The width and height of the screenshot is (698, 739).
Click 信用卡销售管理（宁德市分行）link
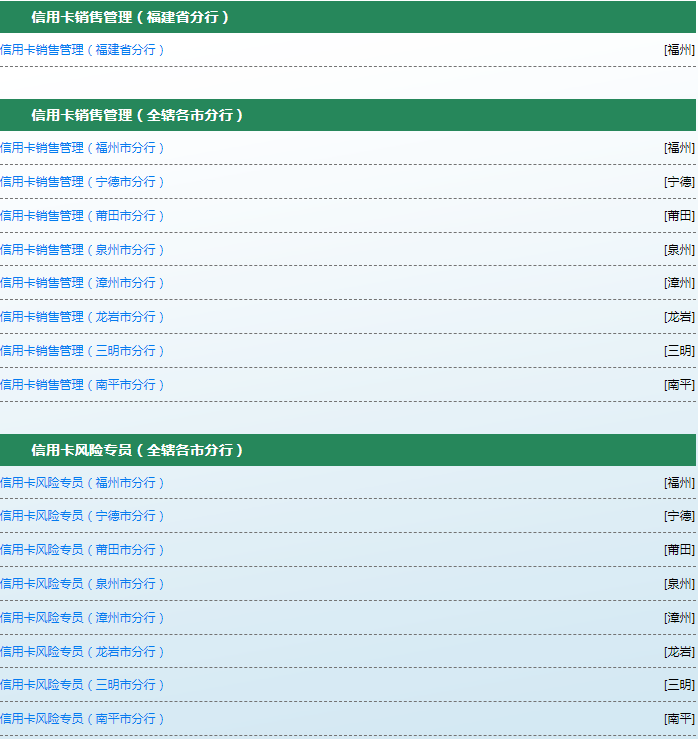[82, 182]
